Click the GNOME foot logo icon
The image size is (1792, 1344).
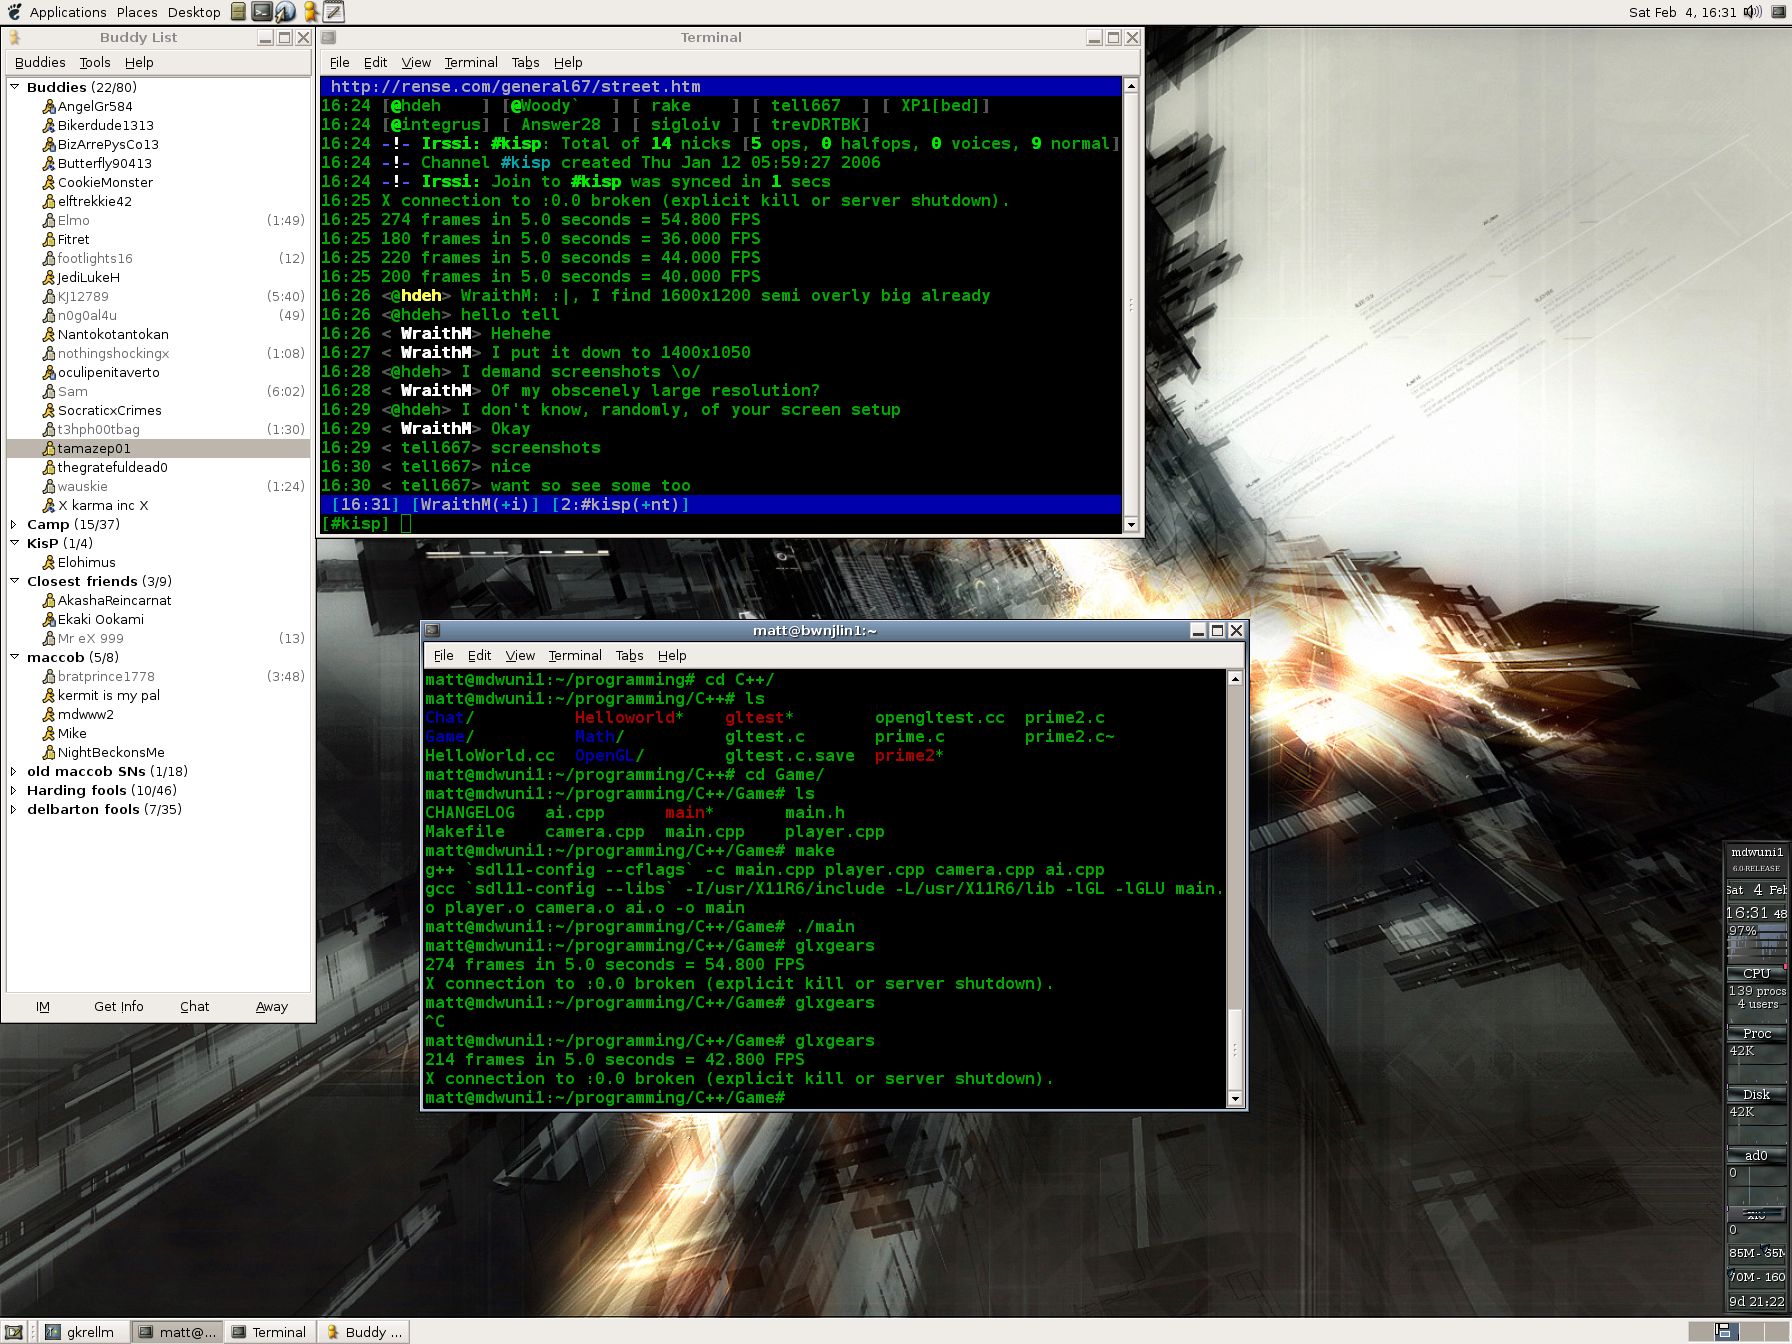14,12
